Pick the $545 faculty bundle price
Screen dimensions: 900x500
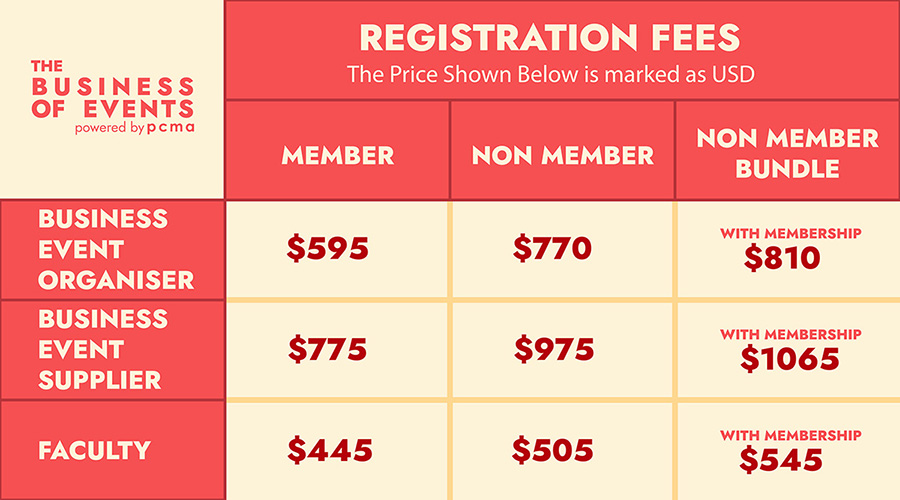(782, 460)
